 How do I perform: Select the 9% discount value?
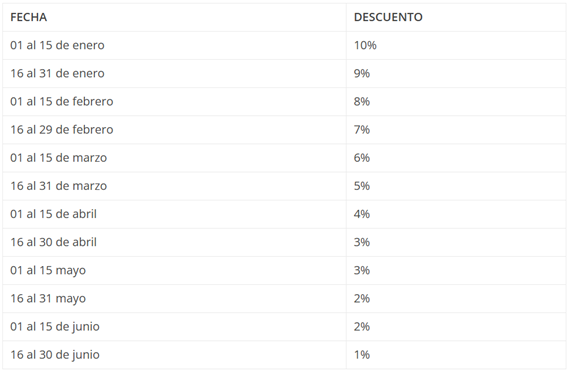pos(362,73)
